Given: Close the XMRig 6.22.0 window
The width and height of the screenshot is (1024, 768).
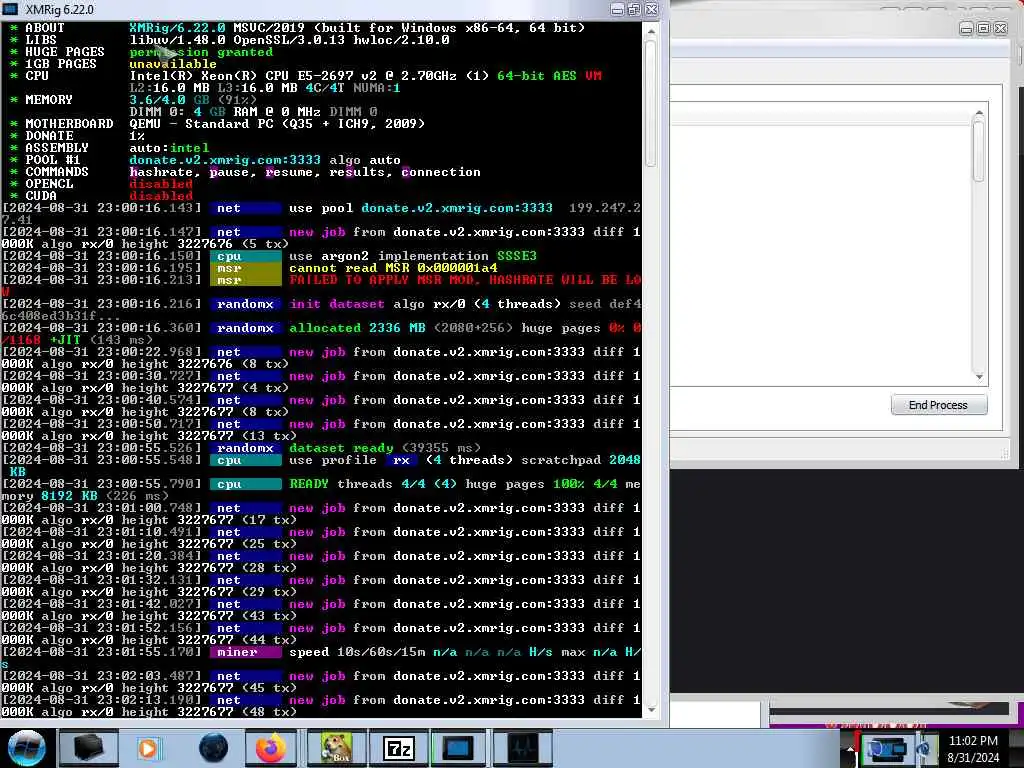Looking at the screenshot, I should point(652,9).
